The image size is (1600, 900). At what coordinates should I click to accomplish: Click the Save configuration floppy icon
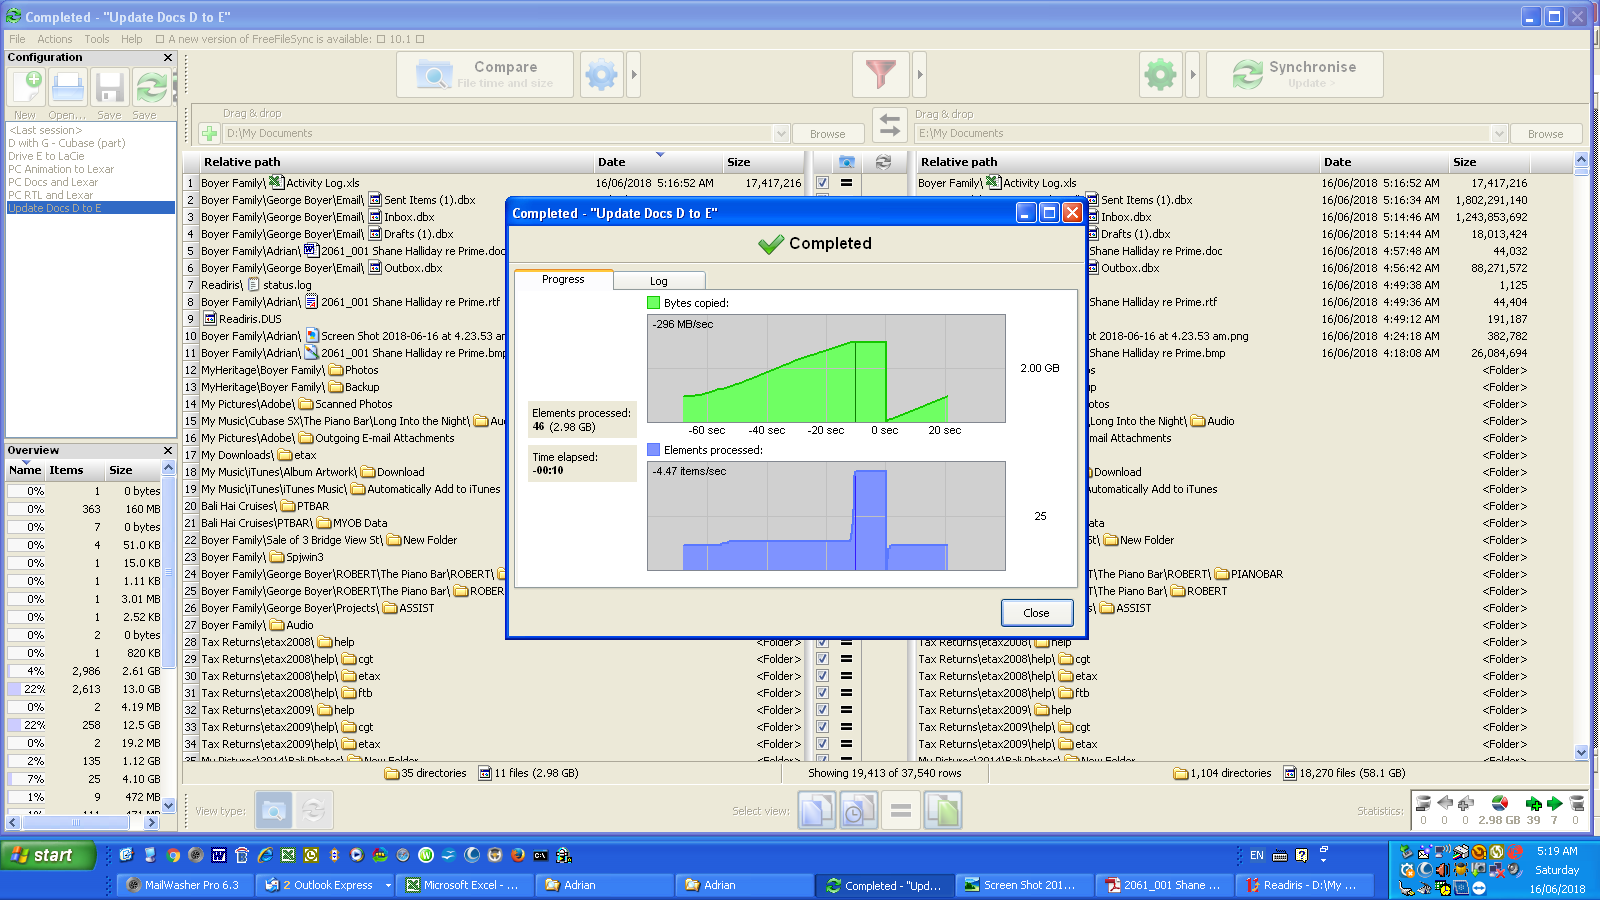[110, 88]
